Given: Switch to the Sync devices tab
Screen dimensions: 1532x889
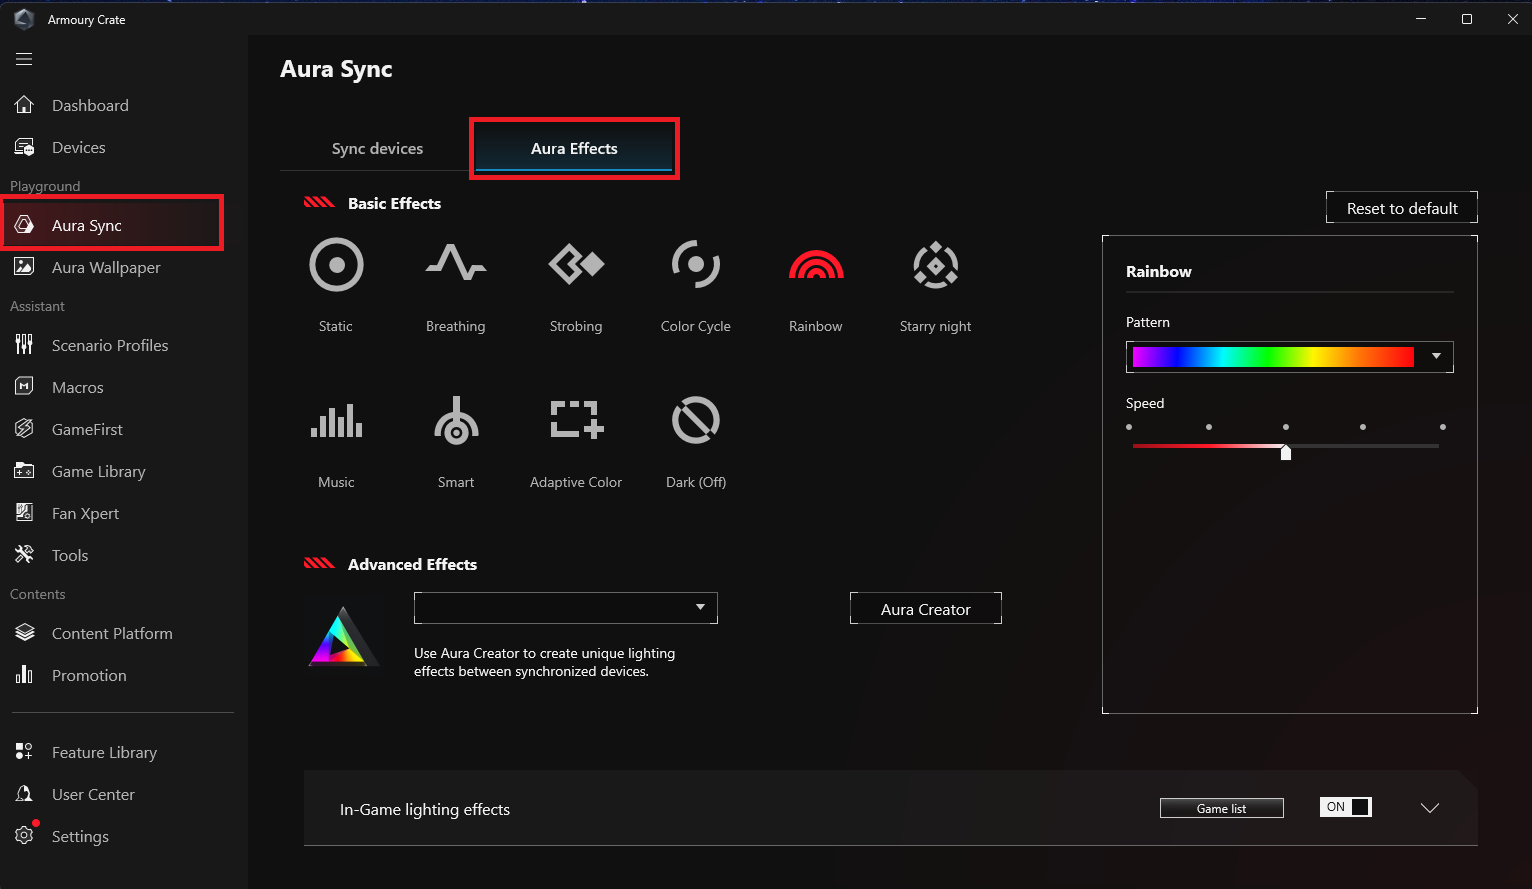Looking at the screenshot, I should pos(377,148).
